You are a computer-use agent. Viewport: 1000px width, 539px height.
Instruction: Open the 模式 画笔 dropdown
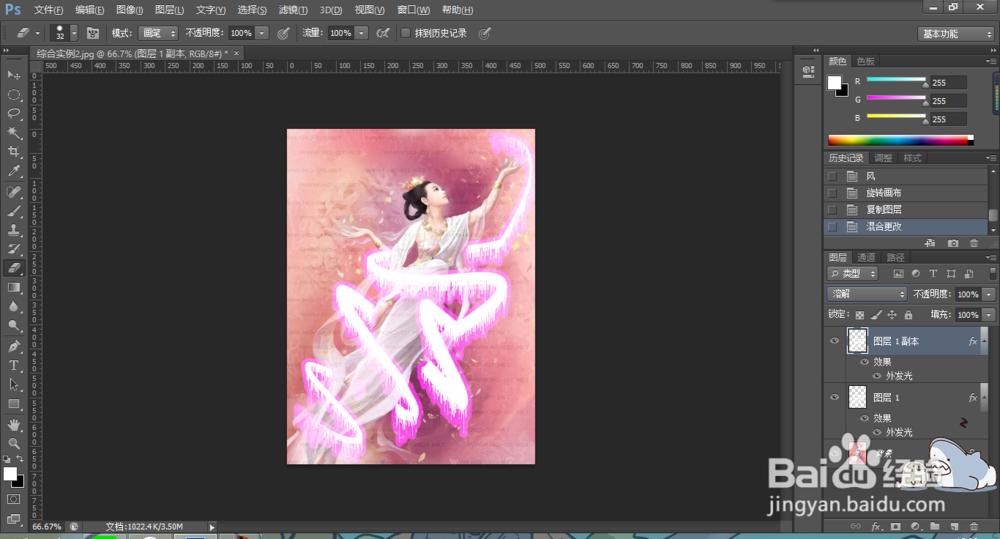pos(158,33)
